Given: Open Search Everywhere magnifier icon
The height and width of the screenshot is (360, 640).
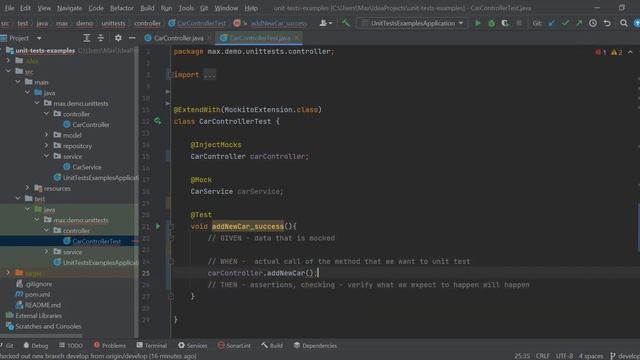Looking at the screenshot, I should coord(624,23).
